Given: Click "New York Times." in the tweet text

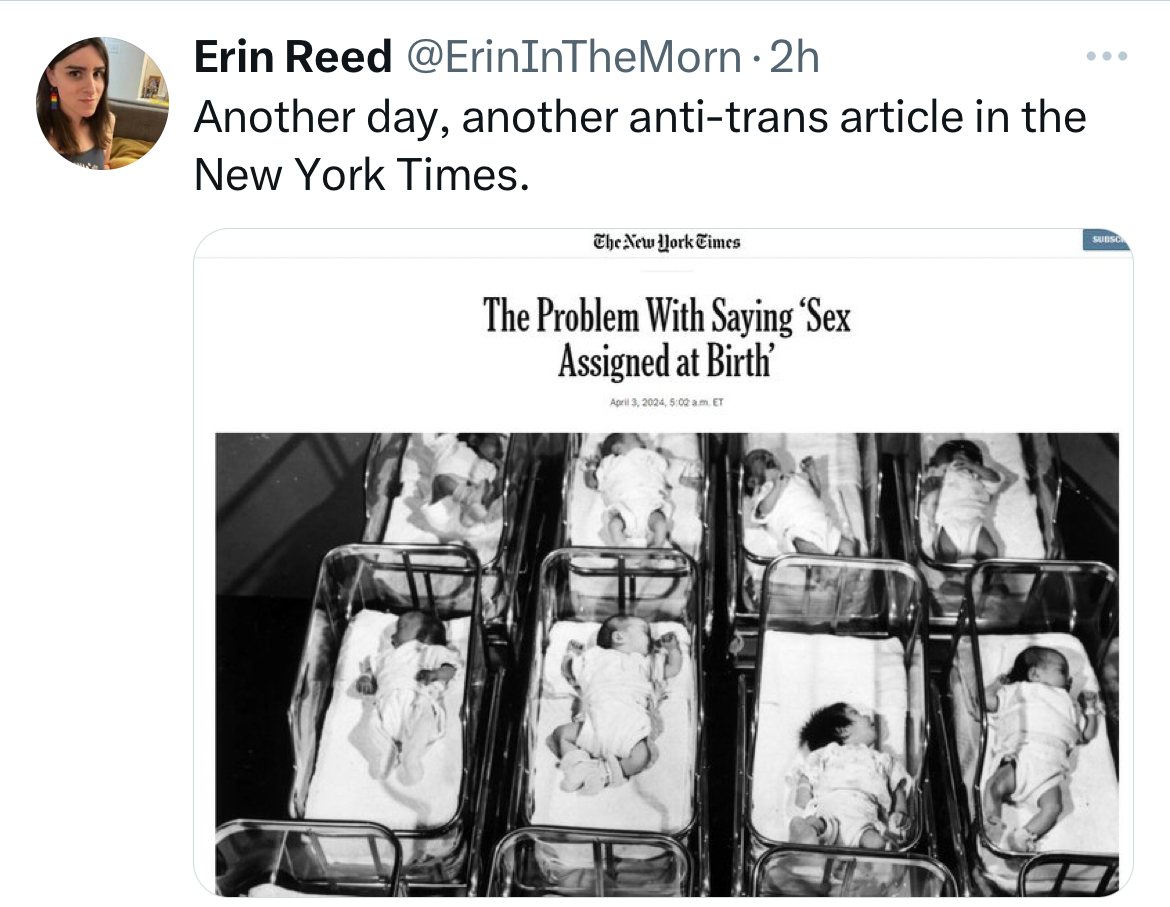Looking at the screenshot, I should (360, 175).
